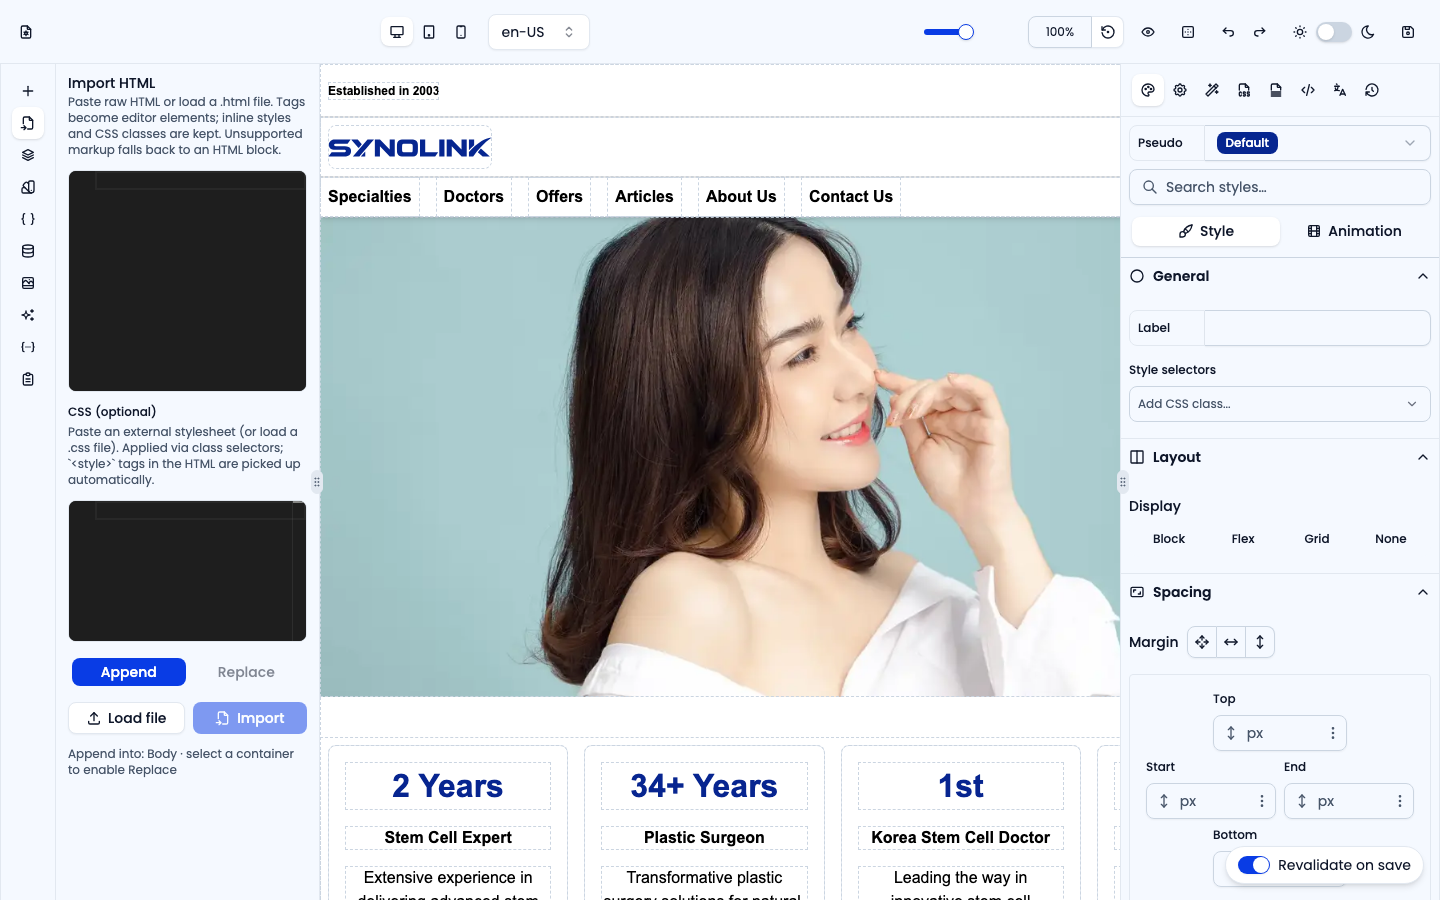Select Flex display option
The height and width of the screenshot is (900, 1440).
pyautogui.click(x=1243, y=539)
